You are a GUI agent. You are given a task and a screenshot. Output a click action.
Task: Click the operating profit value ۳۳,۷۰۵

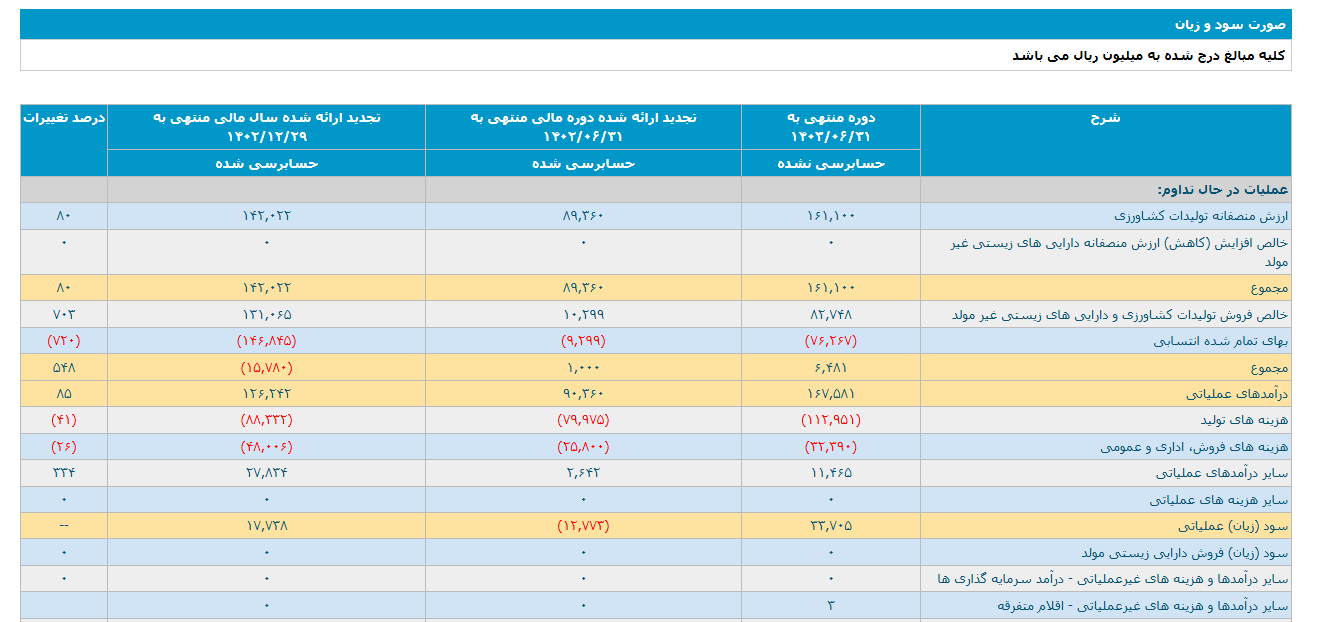coord(831,526)
